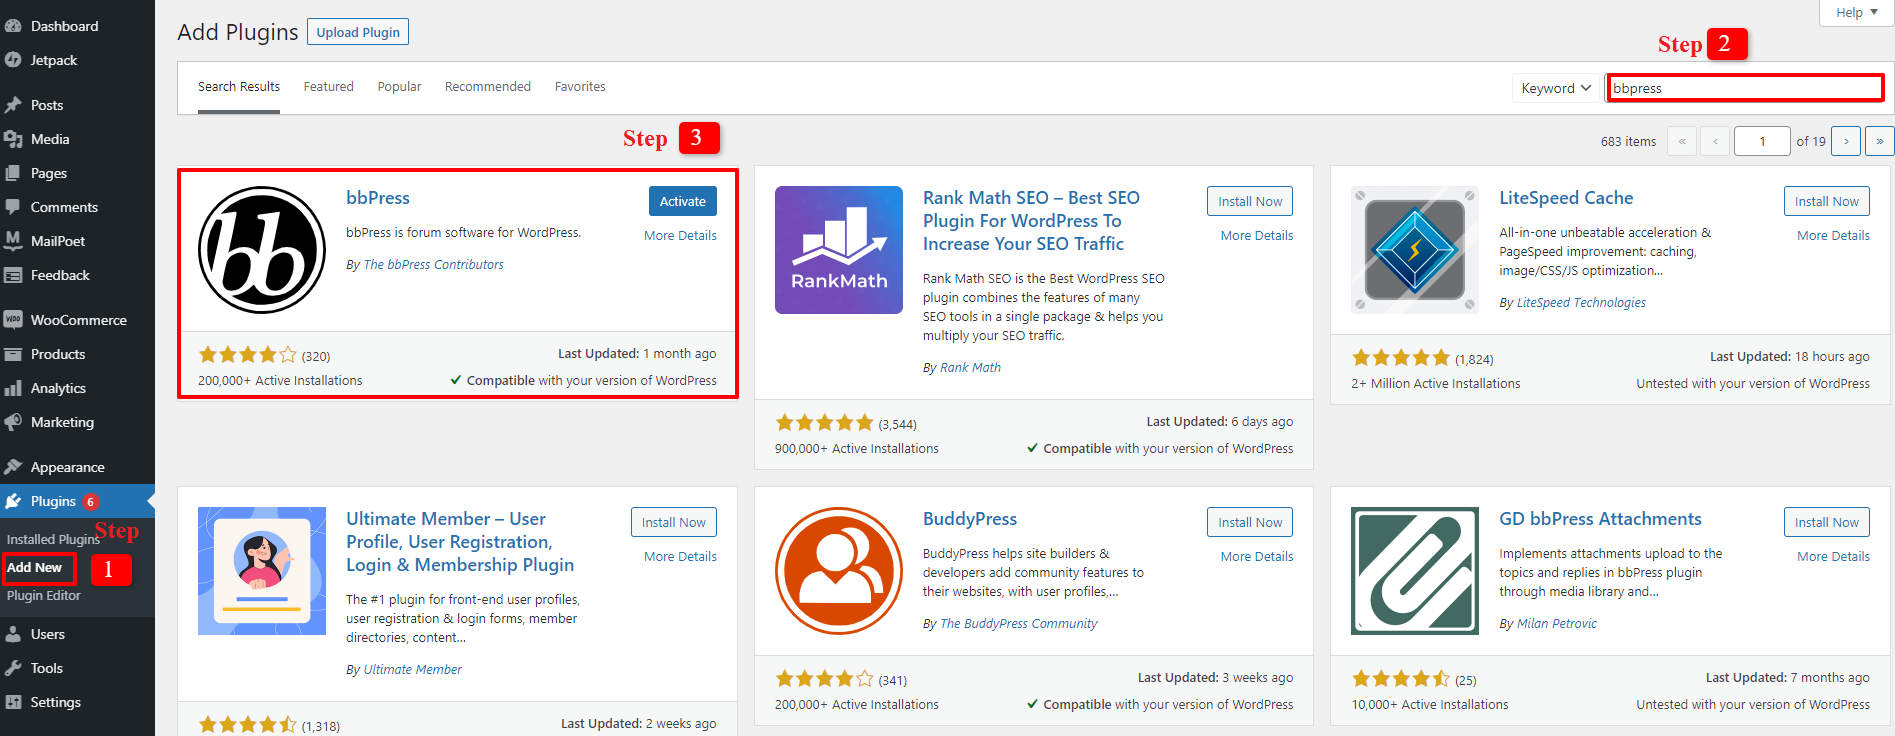Viewport: 1895px width, 736px height.
Task: Expand the Help dropdown tab
Action: (x=1857, y=12)
